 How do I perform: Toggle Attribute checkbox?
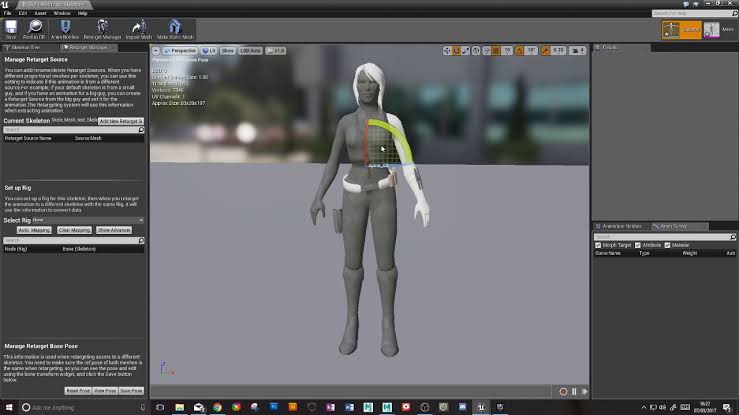(x=638, y=245)
